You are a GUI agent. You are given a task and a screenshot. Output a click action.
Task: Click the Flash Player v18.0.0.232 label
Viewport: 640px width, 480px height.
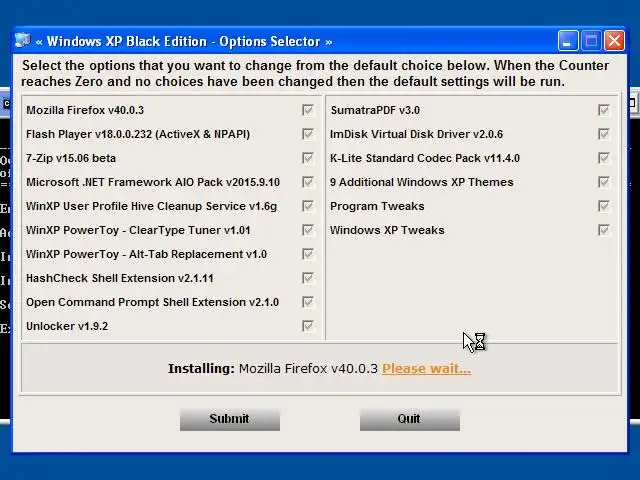point(138,134)
